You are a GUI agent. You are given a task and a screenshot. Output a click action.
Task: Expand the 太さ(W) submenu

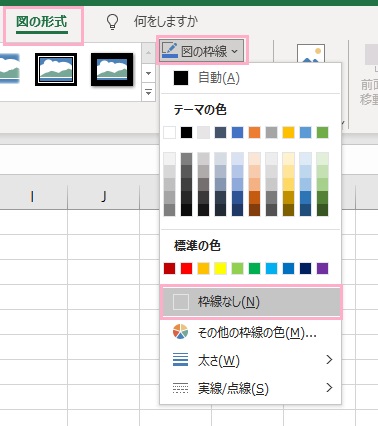250,360
